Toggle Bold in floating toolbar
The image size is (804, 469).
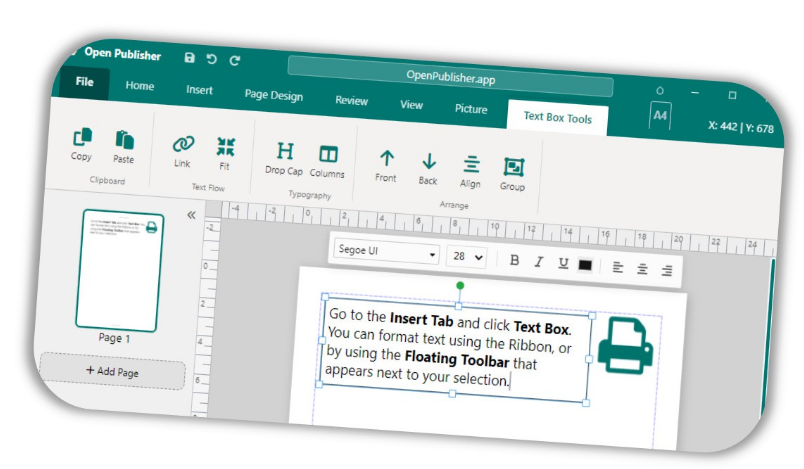pyautogui.click(x=514, y=260)
